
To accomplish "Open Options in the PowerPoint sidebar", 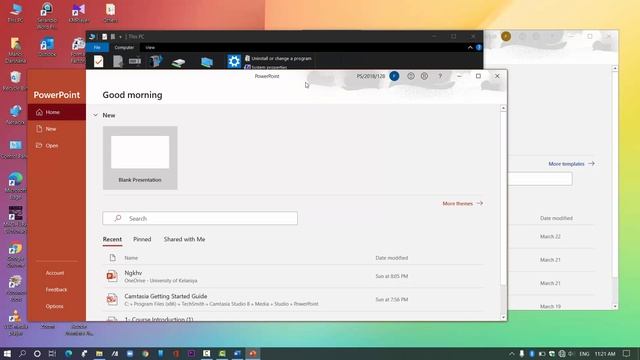I will (55, 307).
